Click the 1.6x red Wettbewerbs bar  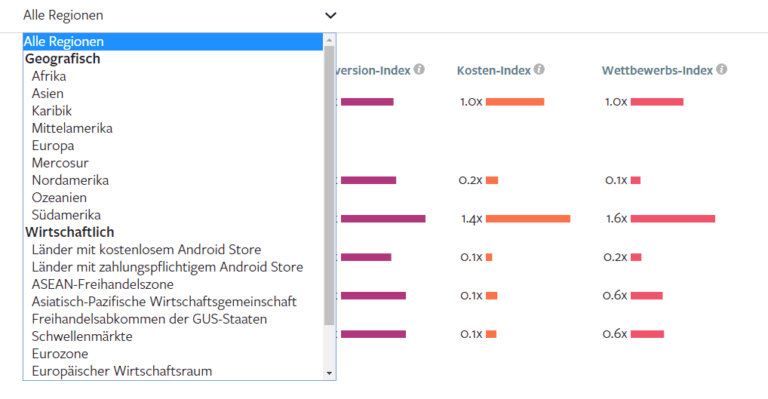click(673, 219)
